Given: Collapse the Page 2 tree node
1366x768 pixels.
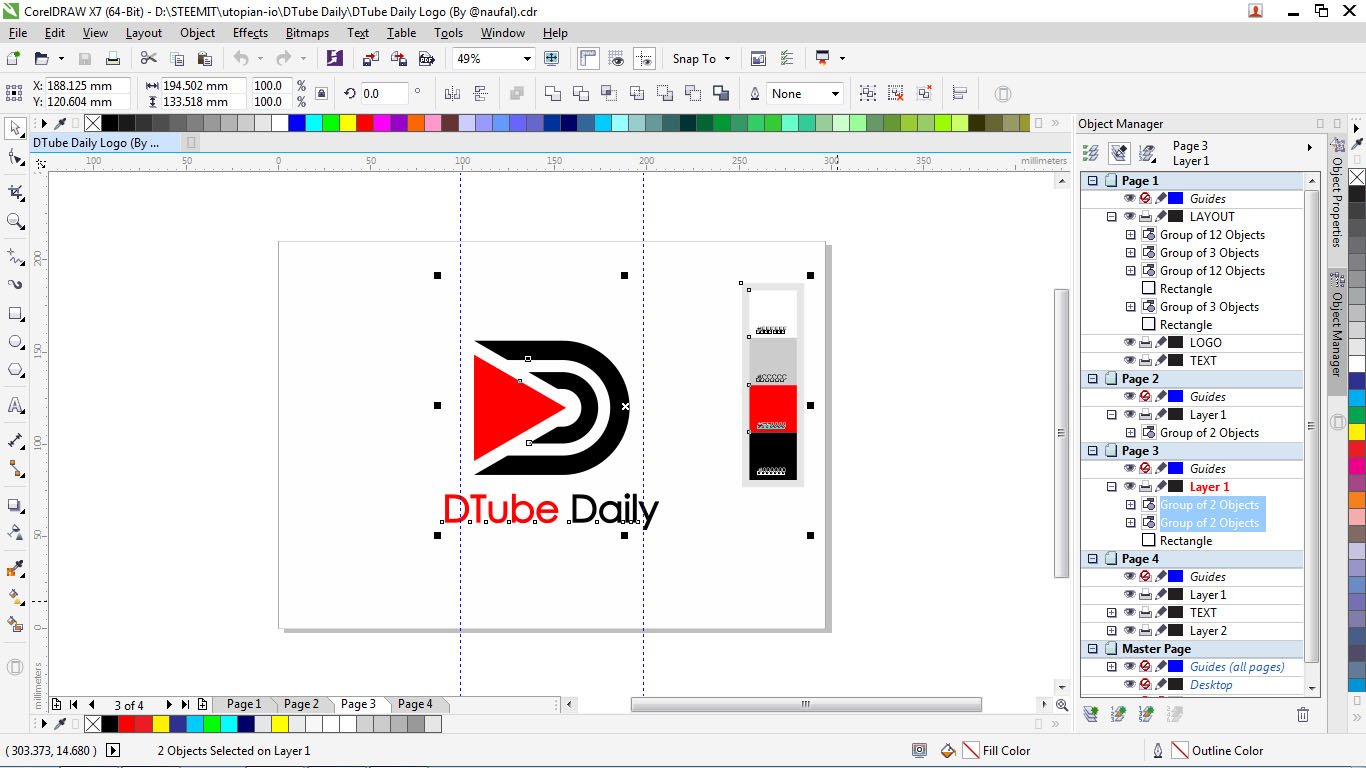Looking at the screenshot, I should 1093,379.
